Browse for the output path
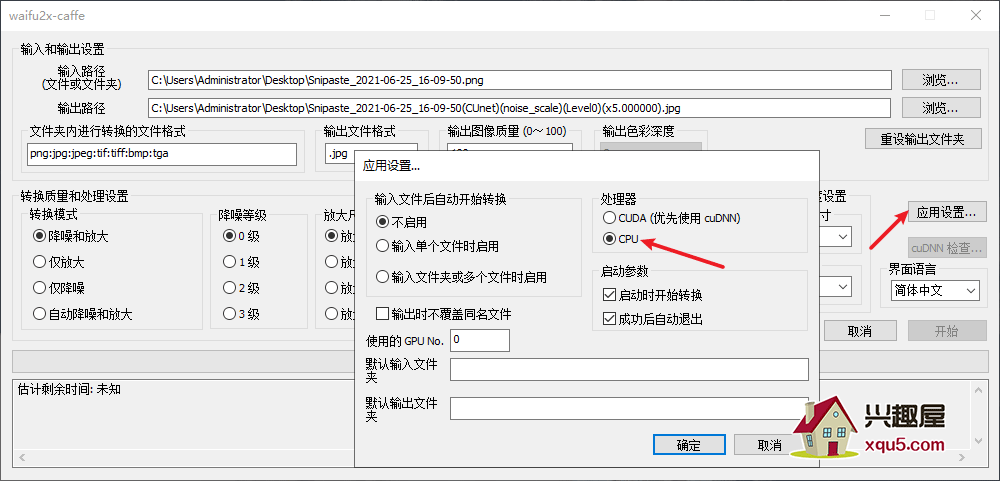This screenshot has height=481, width=1000. point(941,108)
